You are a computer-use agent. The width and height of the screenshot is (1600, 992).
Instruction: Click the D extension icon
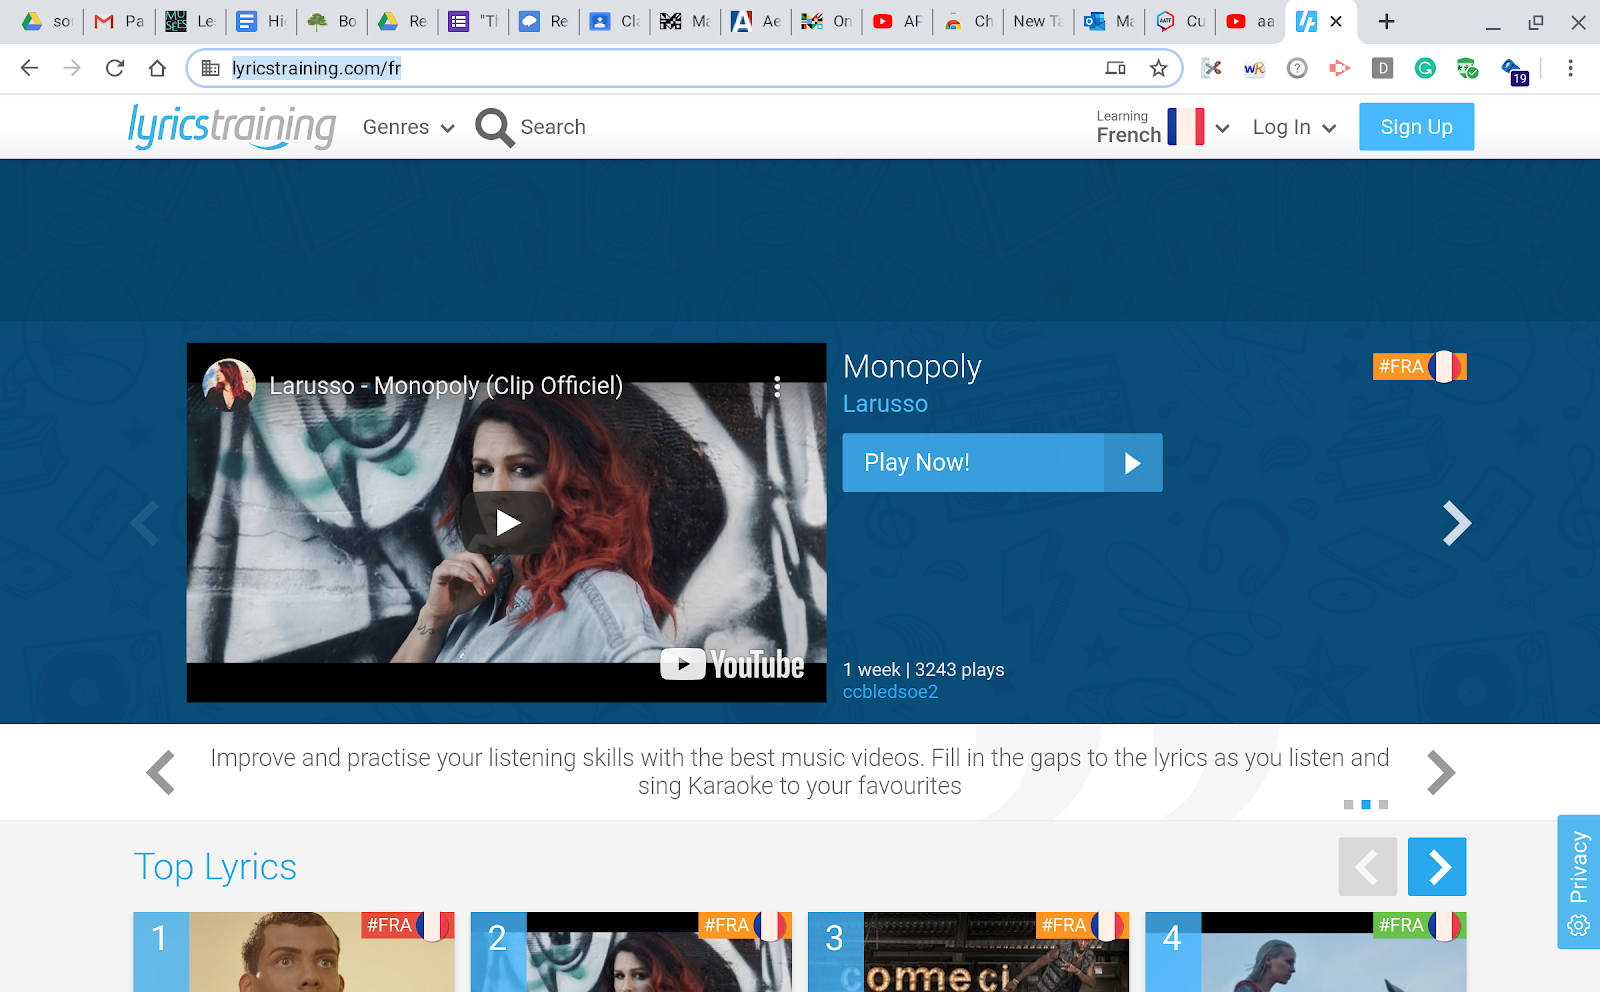click(x=1382, y=68)
